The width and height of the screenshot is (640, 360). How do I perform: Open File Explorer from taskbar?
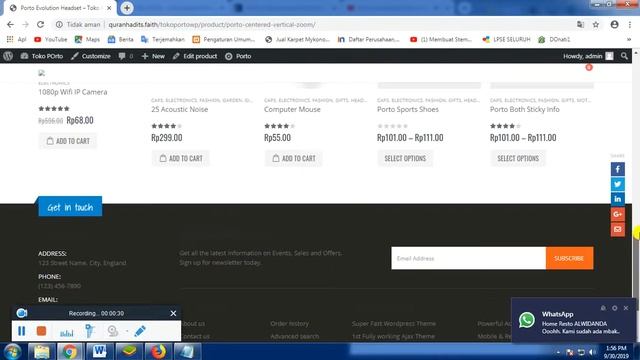tap(42, 351)
